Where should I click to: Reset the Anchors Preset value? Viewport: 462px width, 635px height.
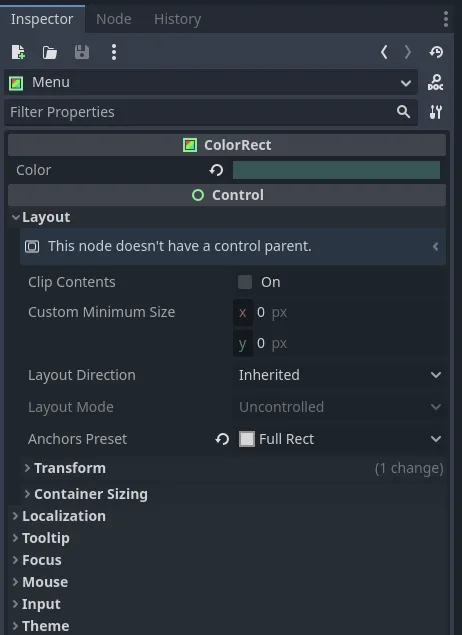tap(222, 439)
